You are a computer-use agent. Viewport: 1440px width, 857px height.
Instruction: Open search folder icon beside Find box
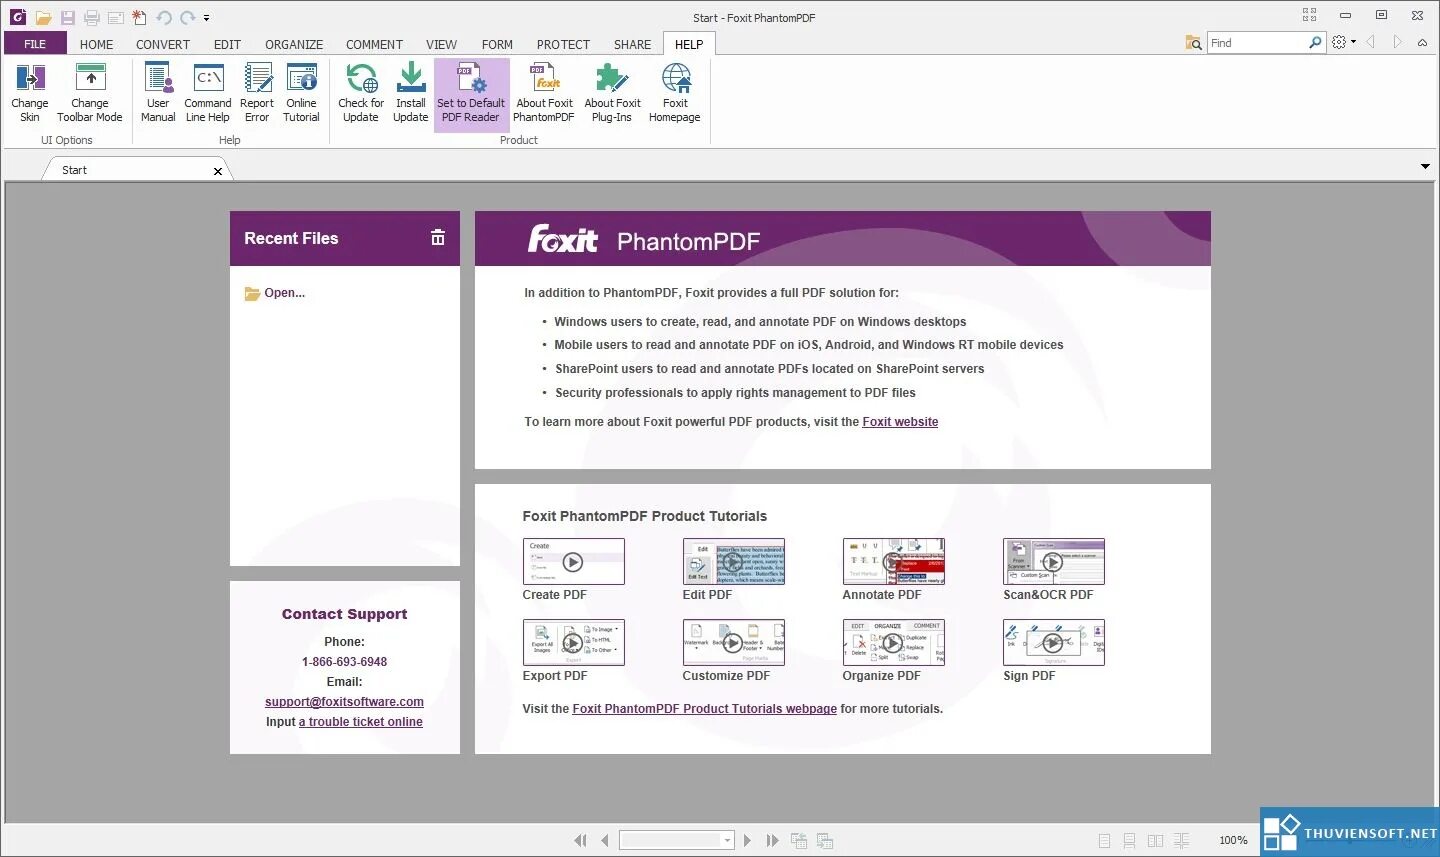1193,43
